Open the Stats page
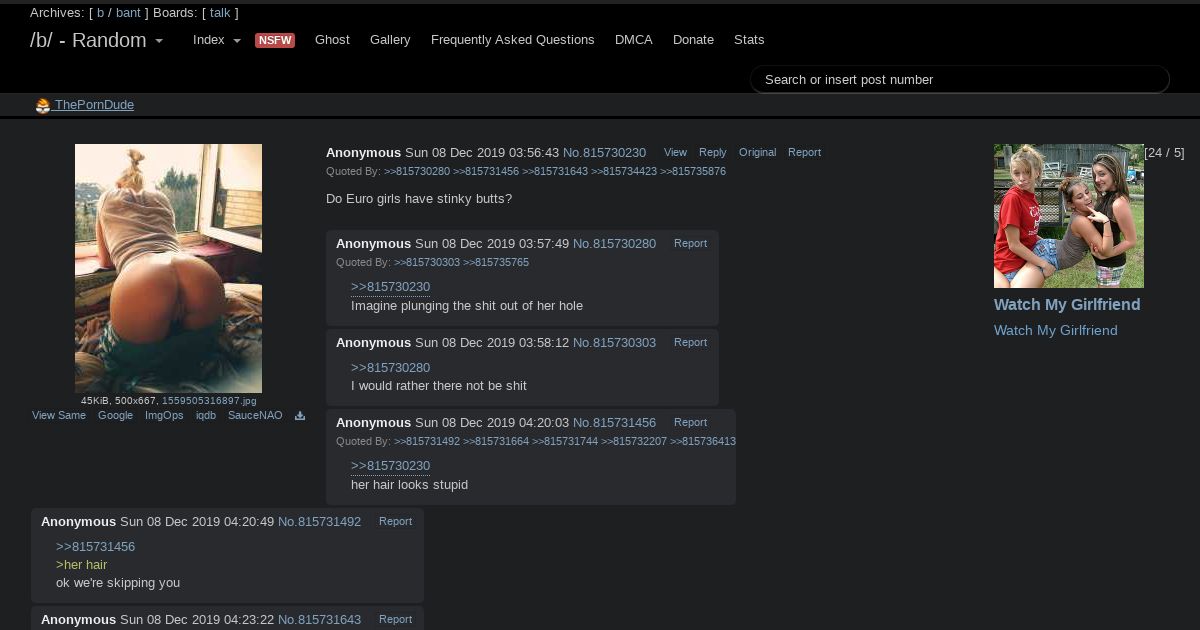The width and height of the screenshot is (1200, 630). [749, 40]
